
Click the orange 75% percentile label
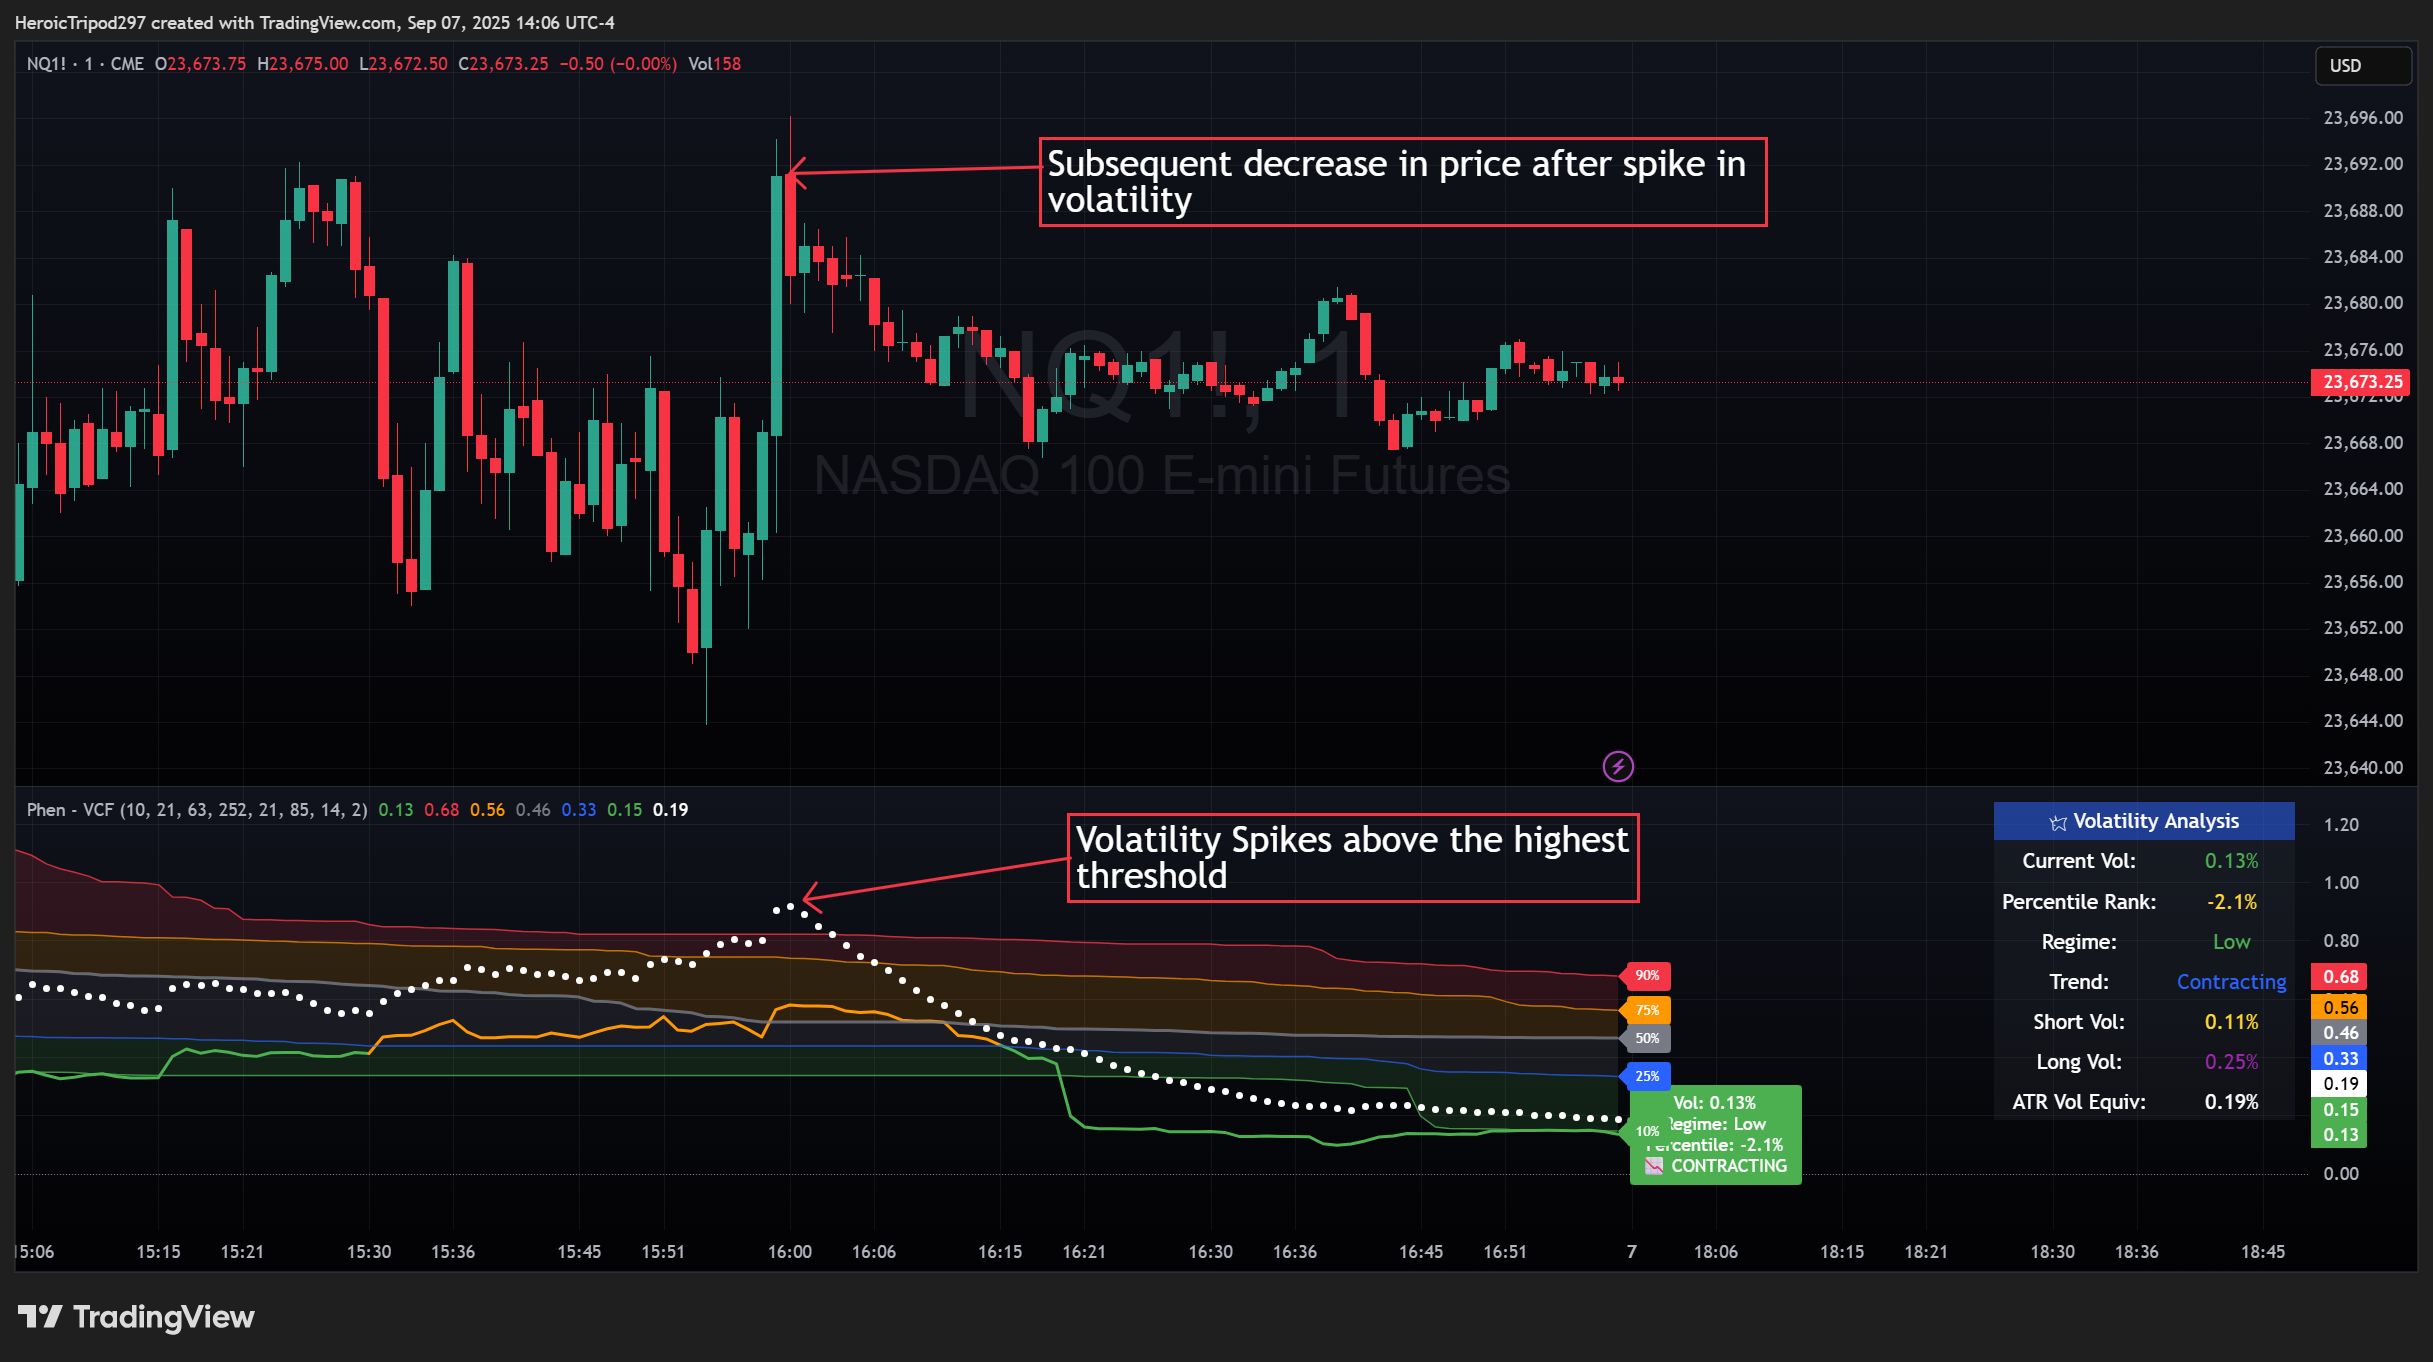1646,1010
